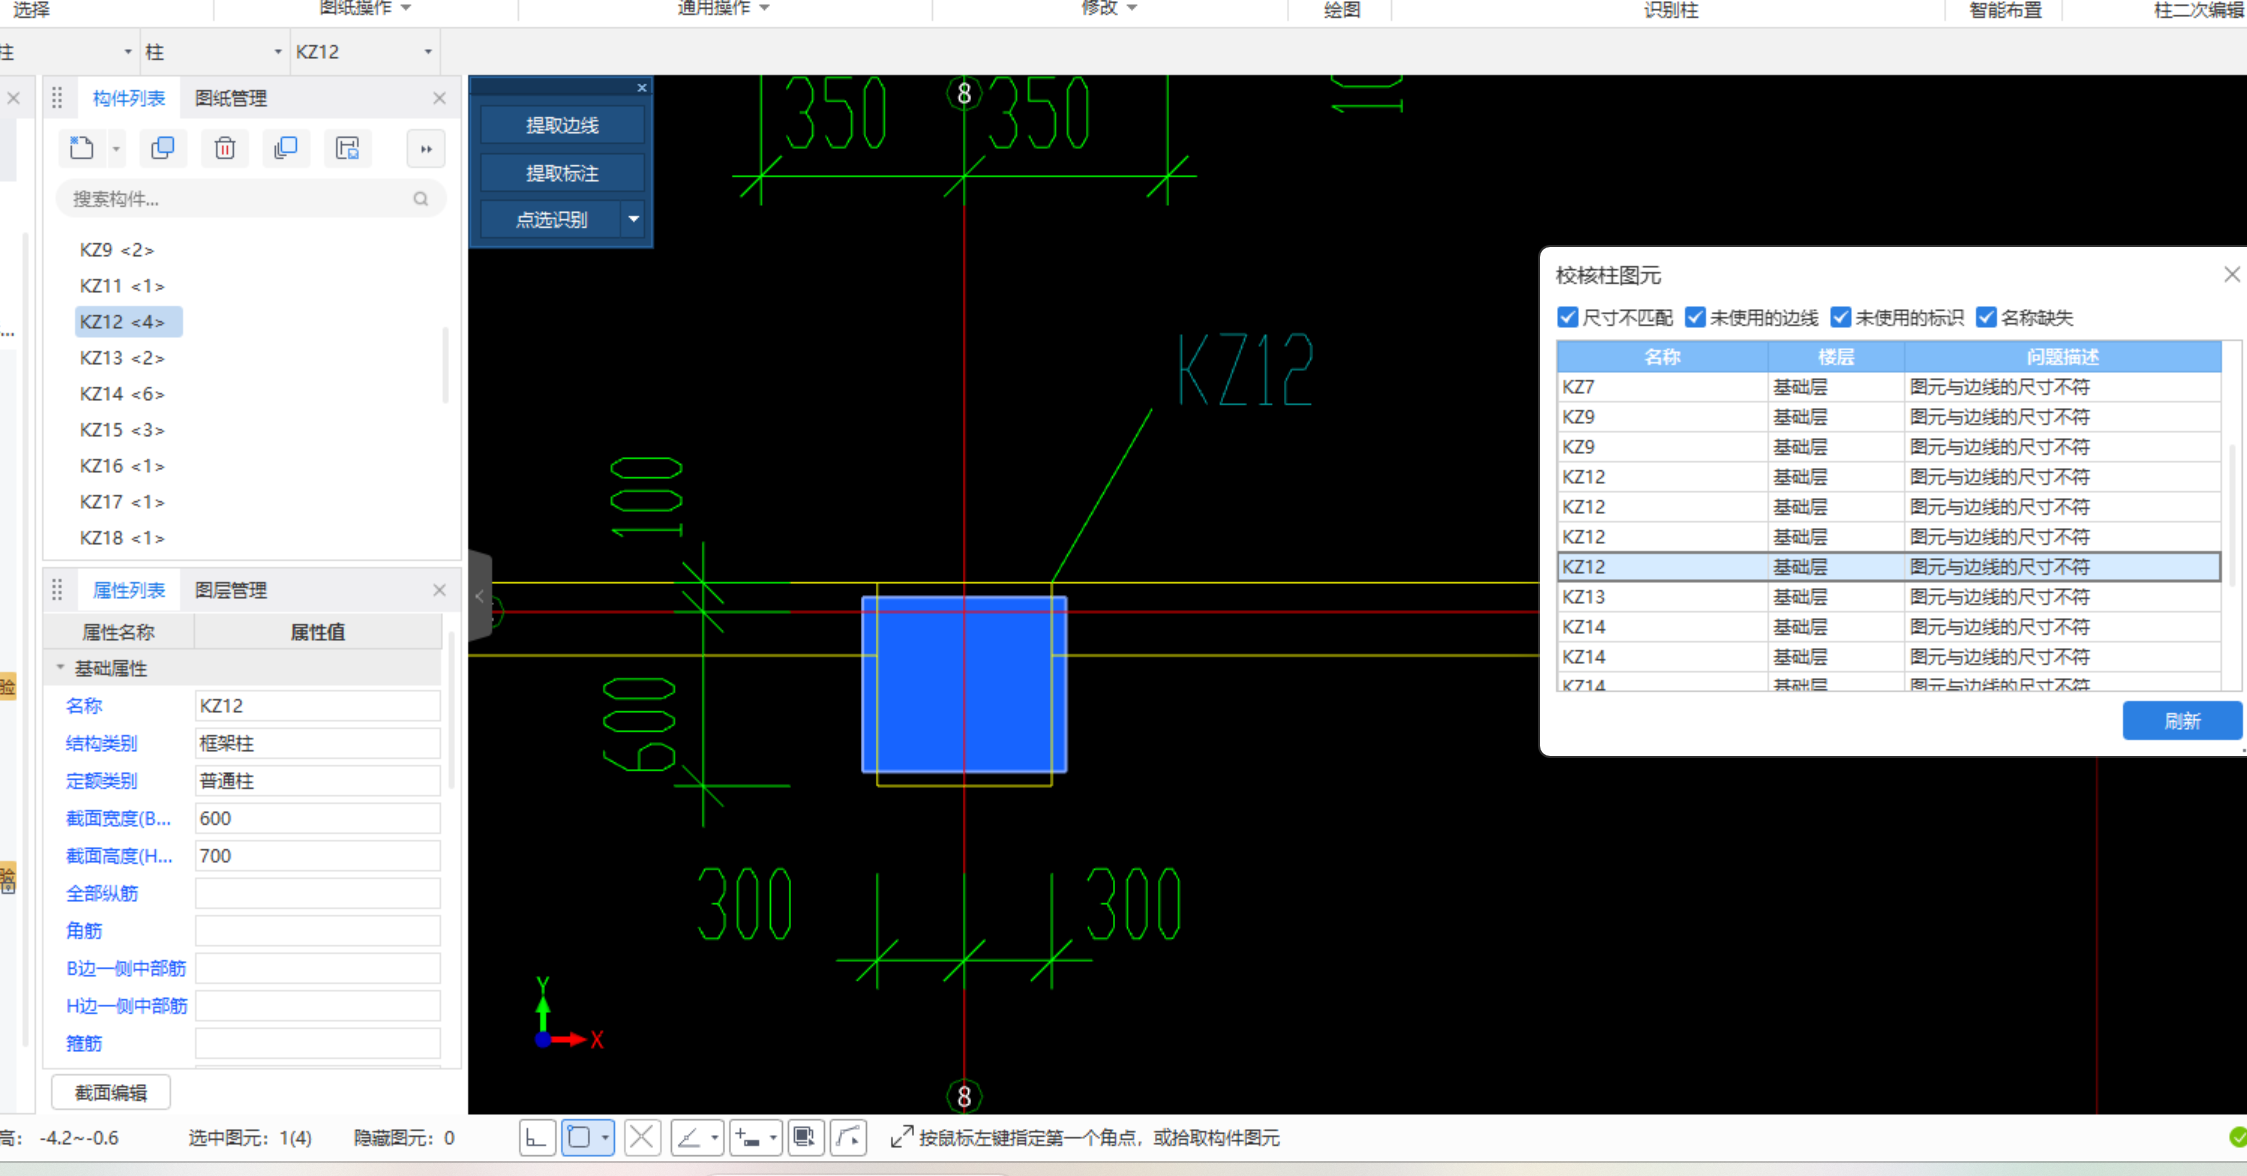Open the offset tool dropdown arrow
Image resolution: width=2247 pixels, height=1176 pixels.
tap(773, 1137)
